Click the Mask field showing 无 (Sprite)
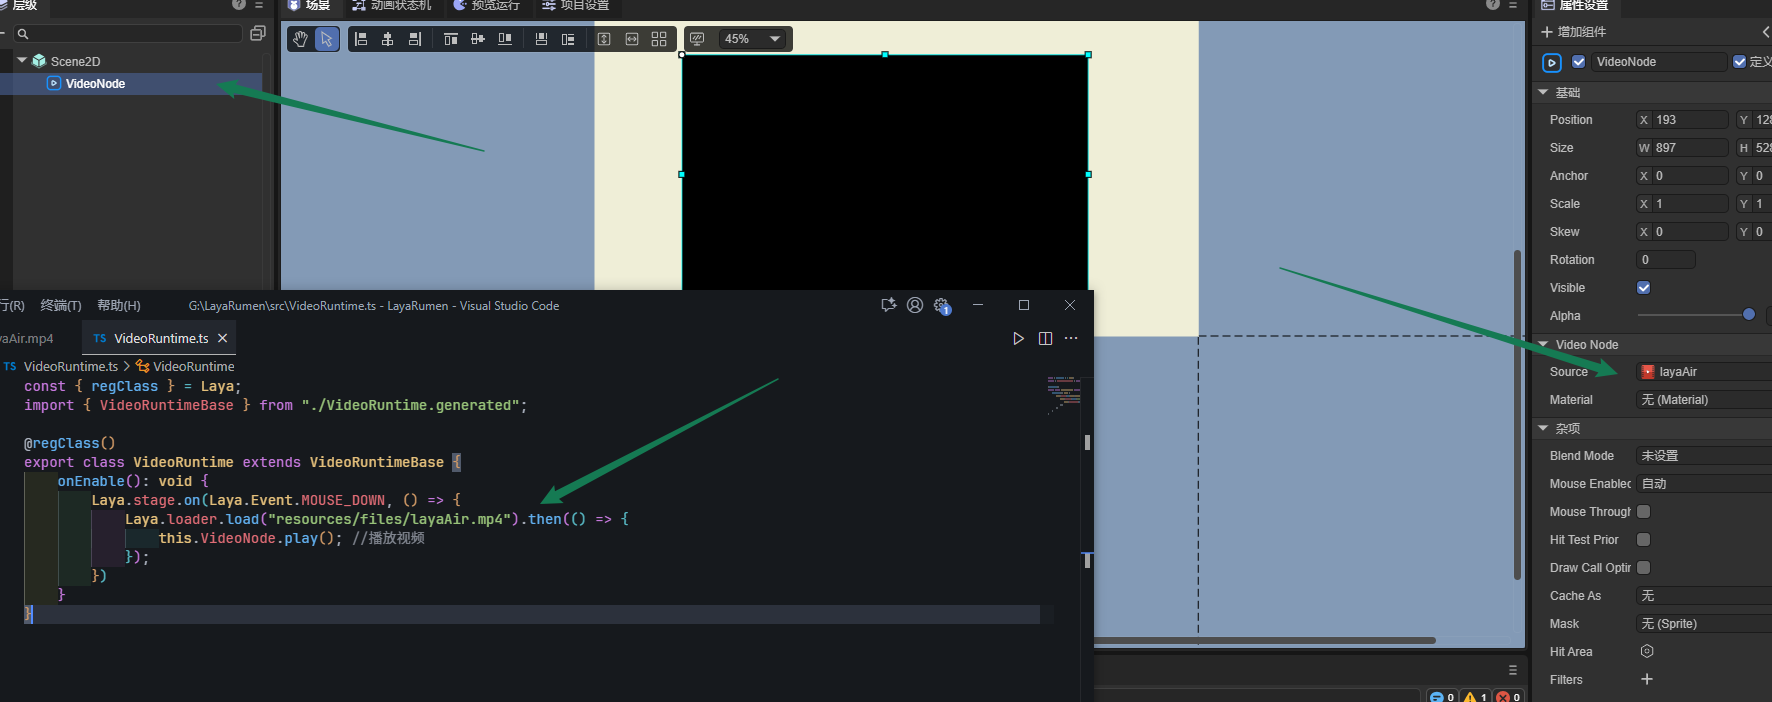Viewport: 1772px width, 702px height. click(1704, 624)
